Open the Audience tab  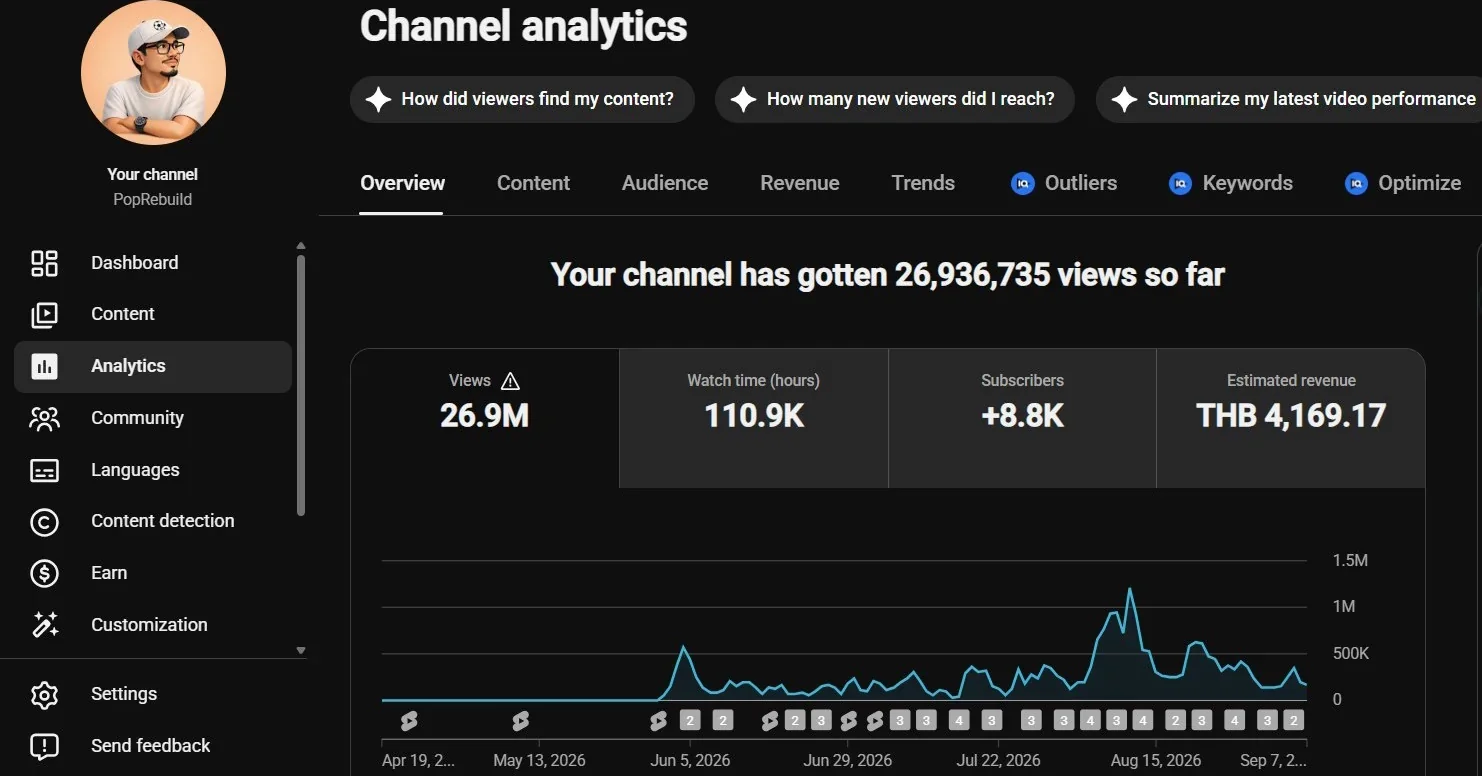pyautogui.click(x=665, y=184)
